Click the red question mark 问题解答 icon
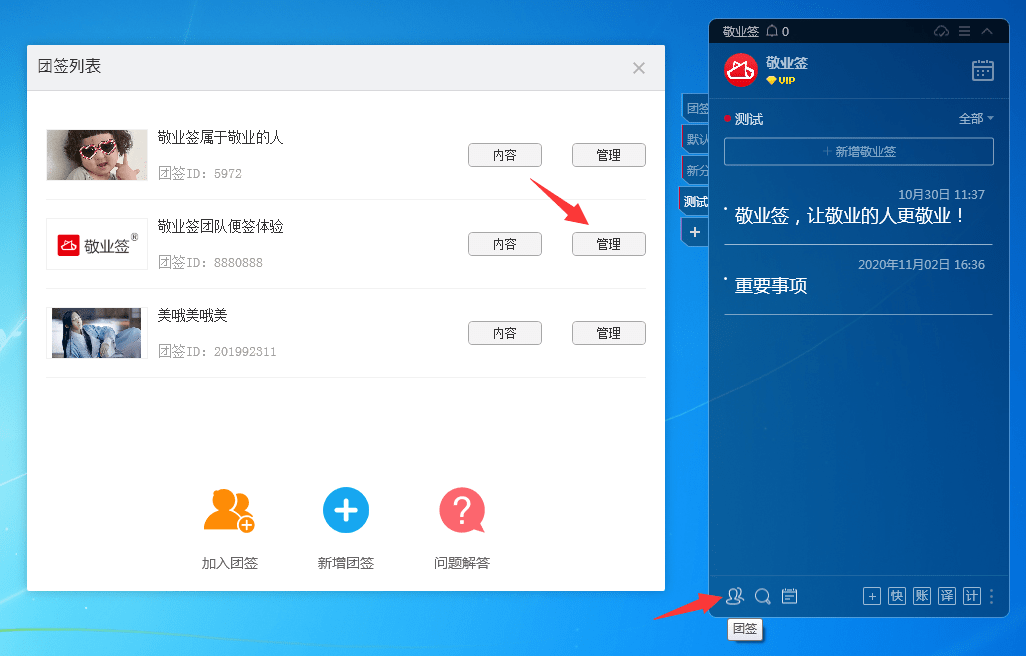The height and width of the screenshot is (656, 1026). [x=462, y=510]
